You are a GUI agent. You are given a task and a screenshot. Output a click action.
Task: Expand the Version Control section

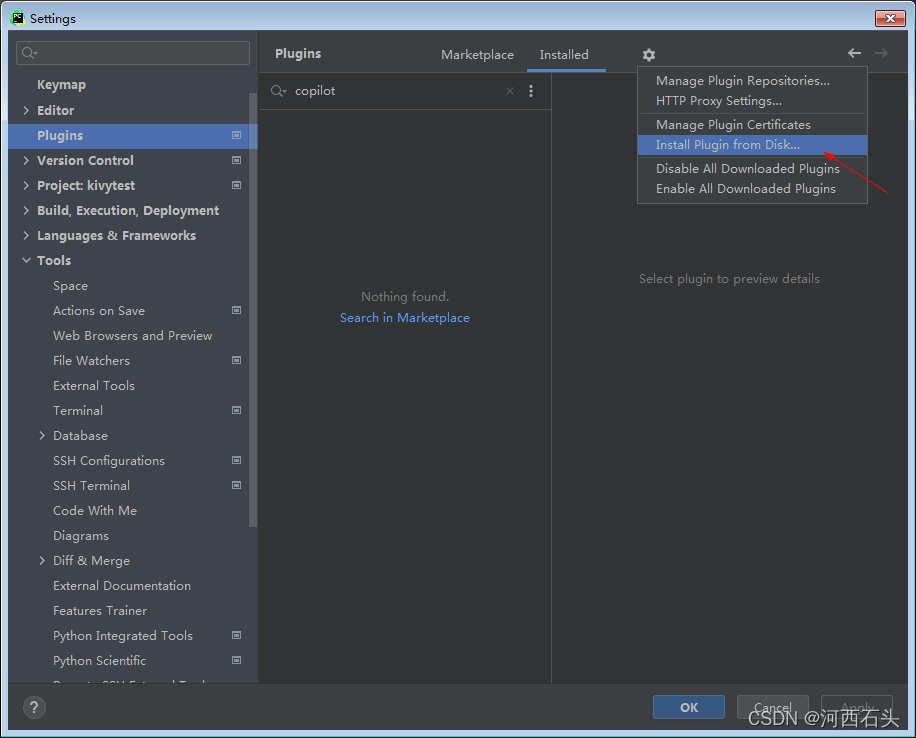pos(26,160)
